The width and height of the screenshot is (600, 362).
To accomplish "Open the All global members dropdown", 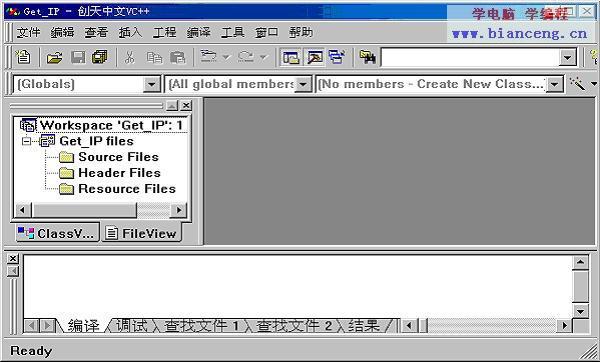I will [x=303, y=84].
